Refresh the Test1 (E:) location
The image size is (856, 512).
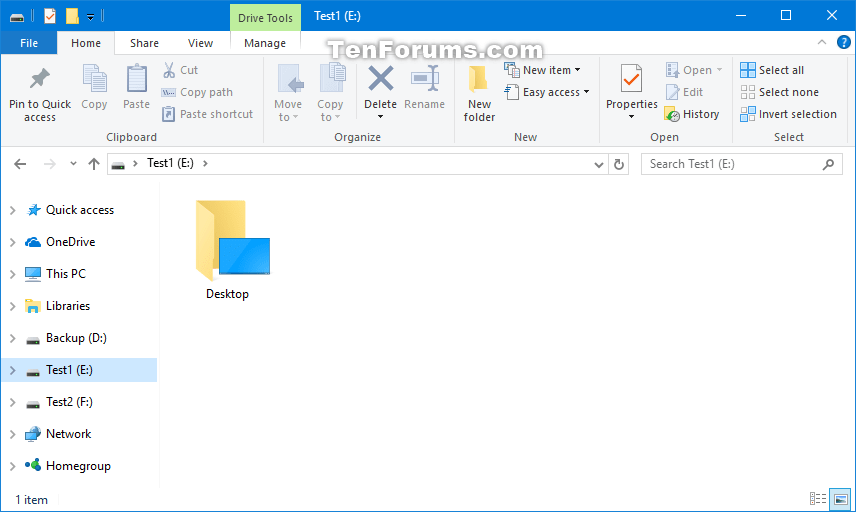[619, 164]
